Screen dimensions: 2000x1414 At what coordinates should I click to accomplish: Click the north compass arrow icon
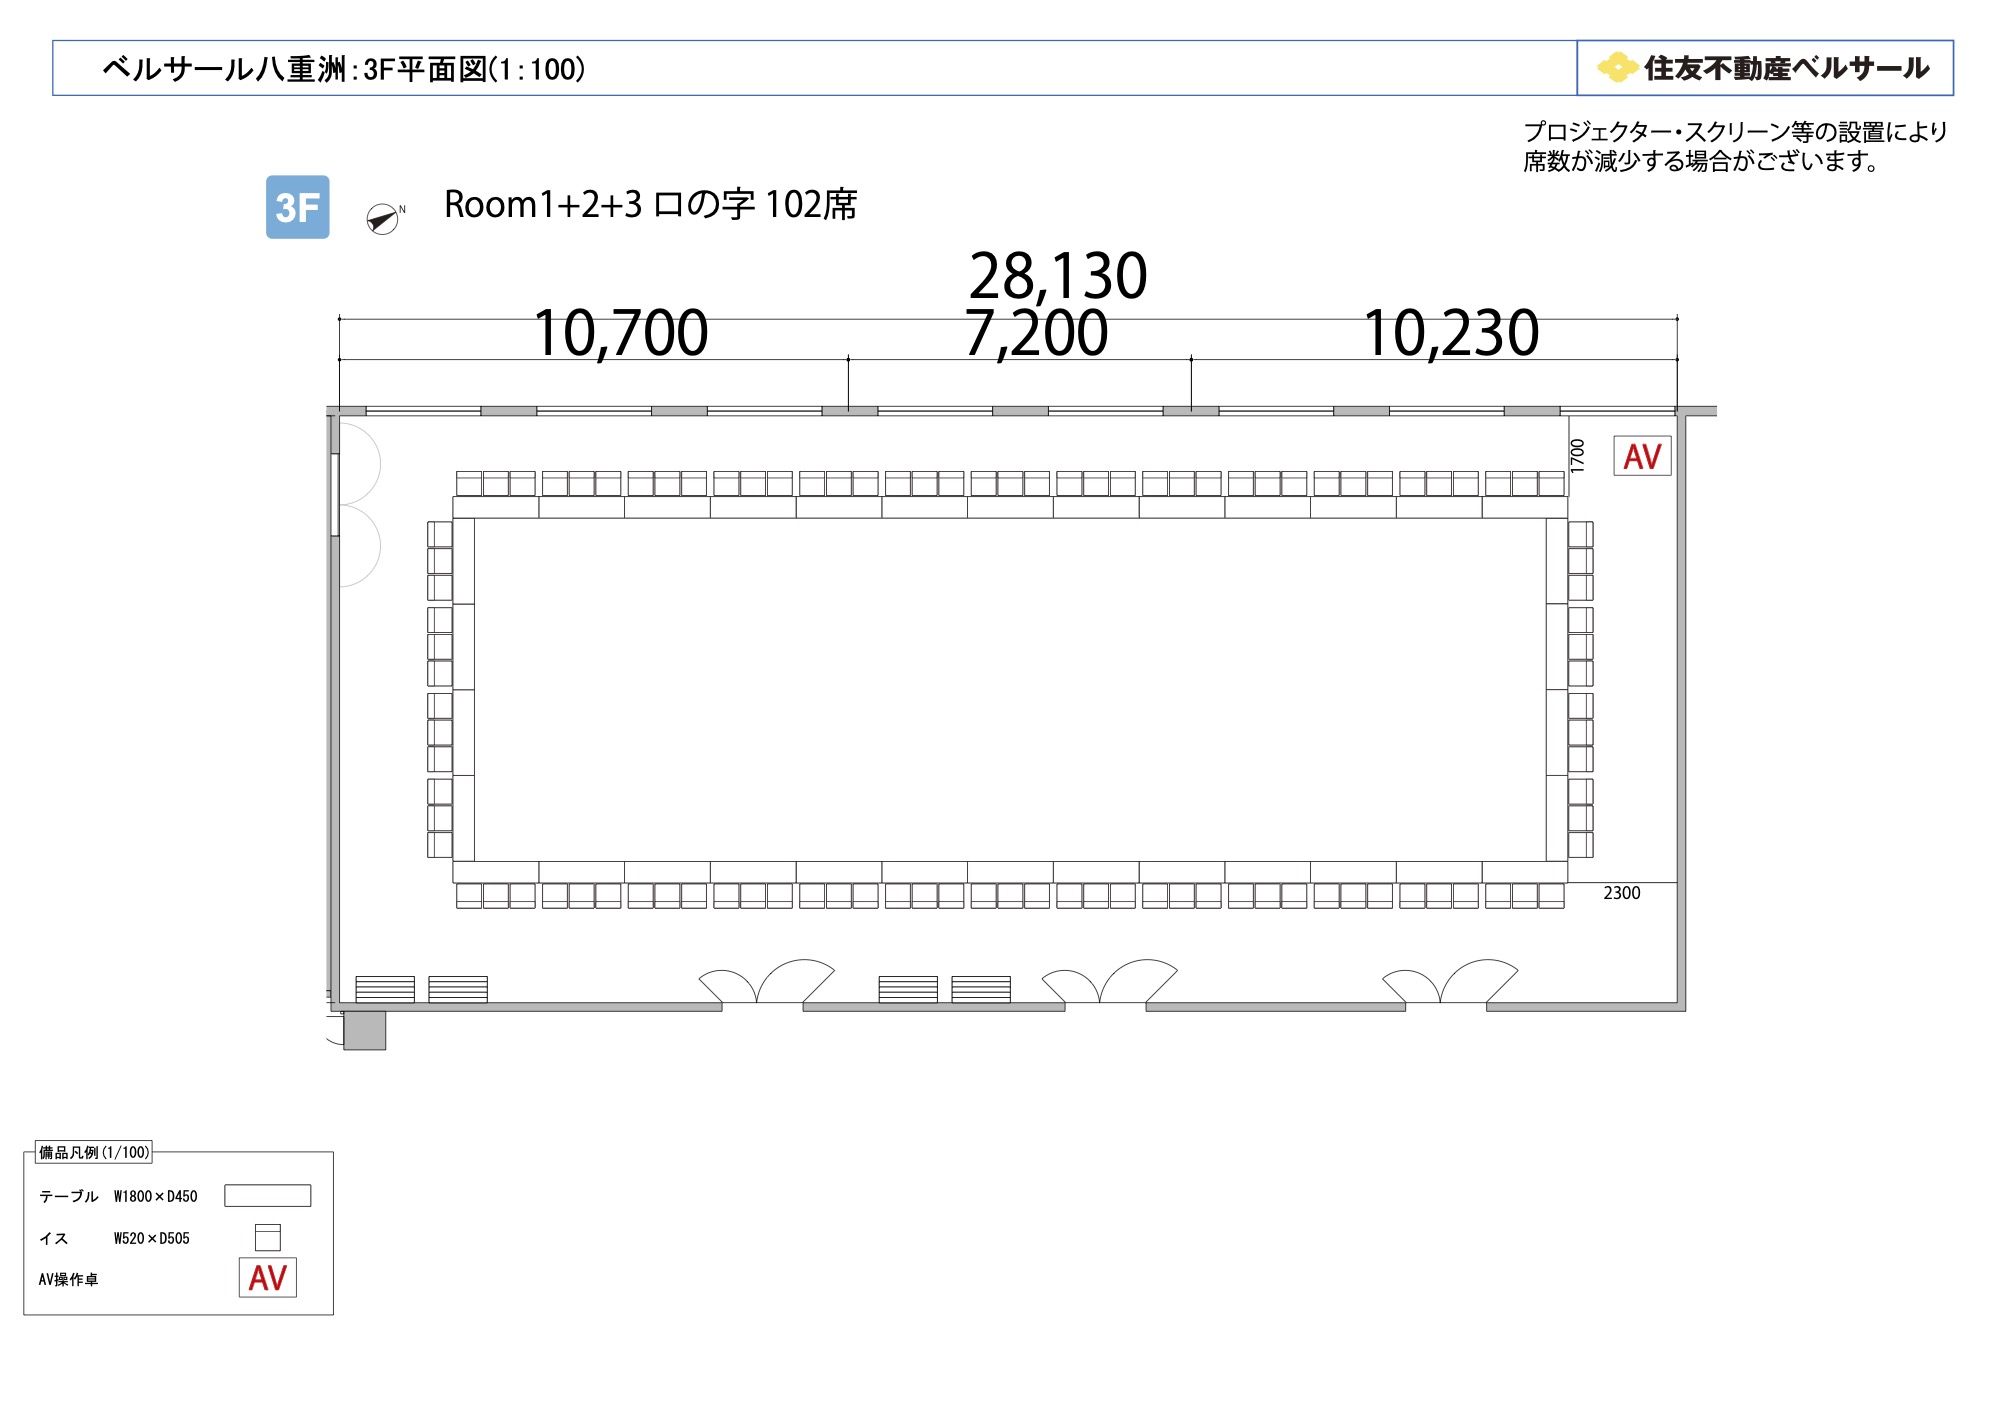pos(383,218)
